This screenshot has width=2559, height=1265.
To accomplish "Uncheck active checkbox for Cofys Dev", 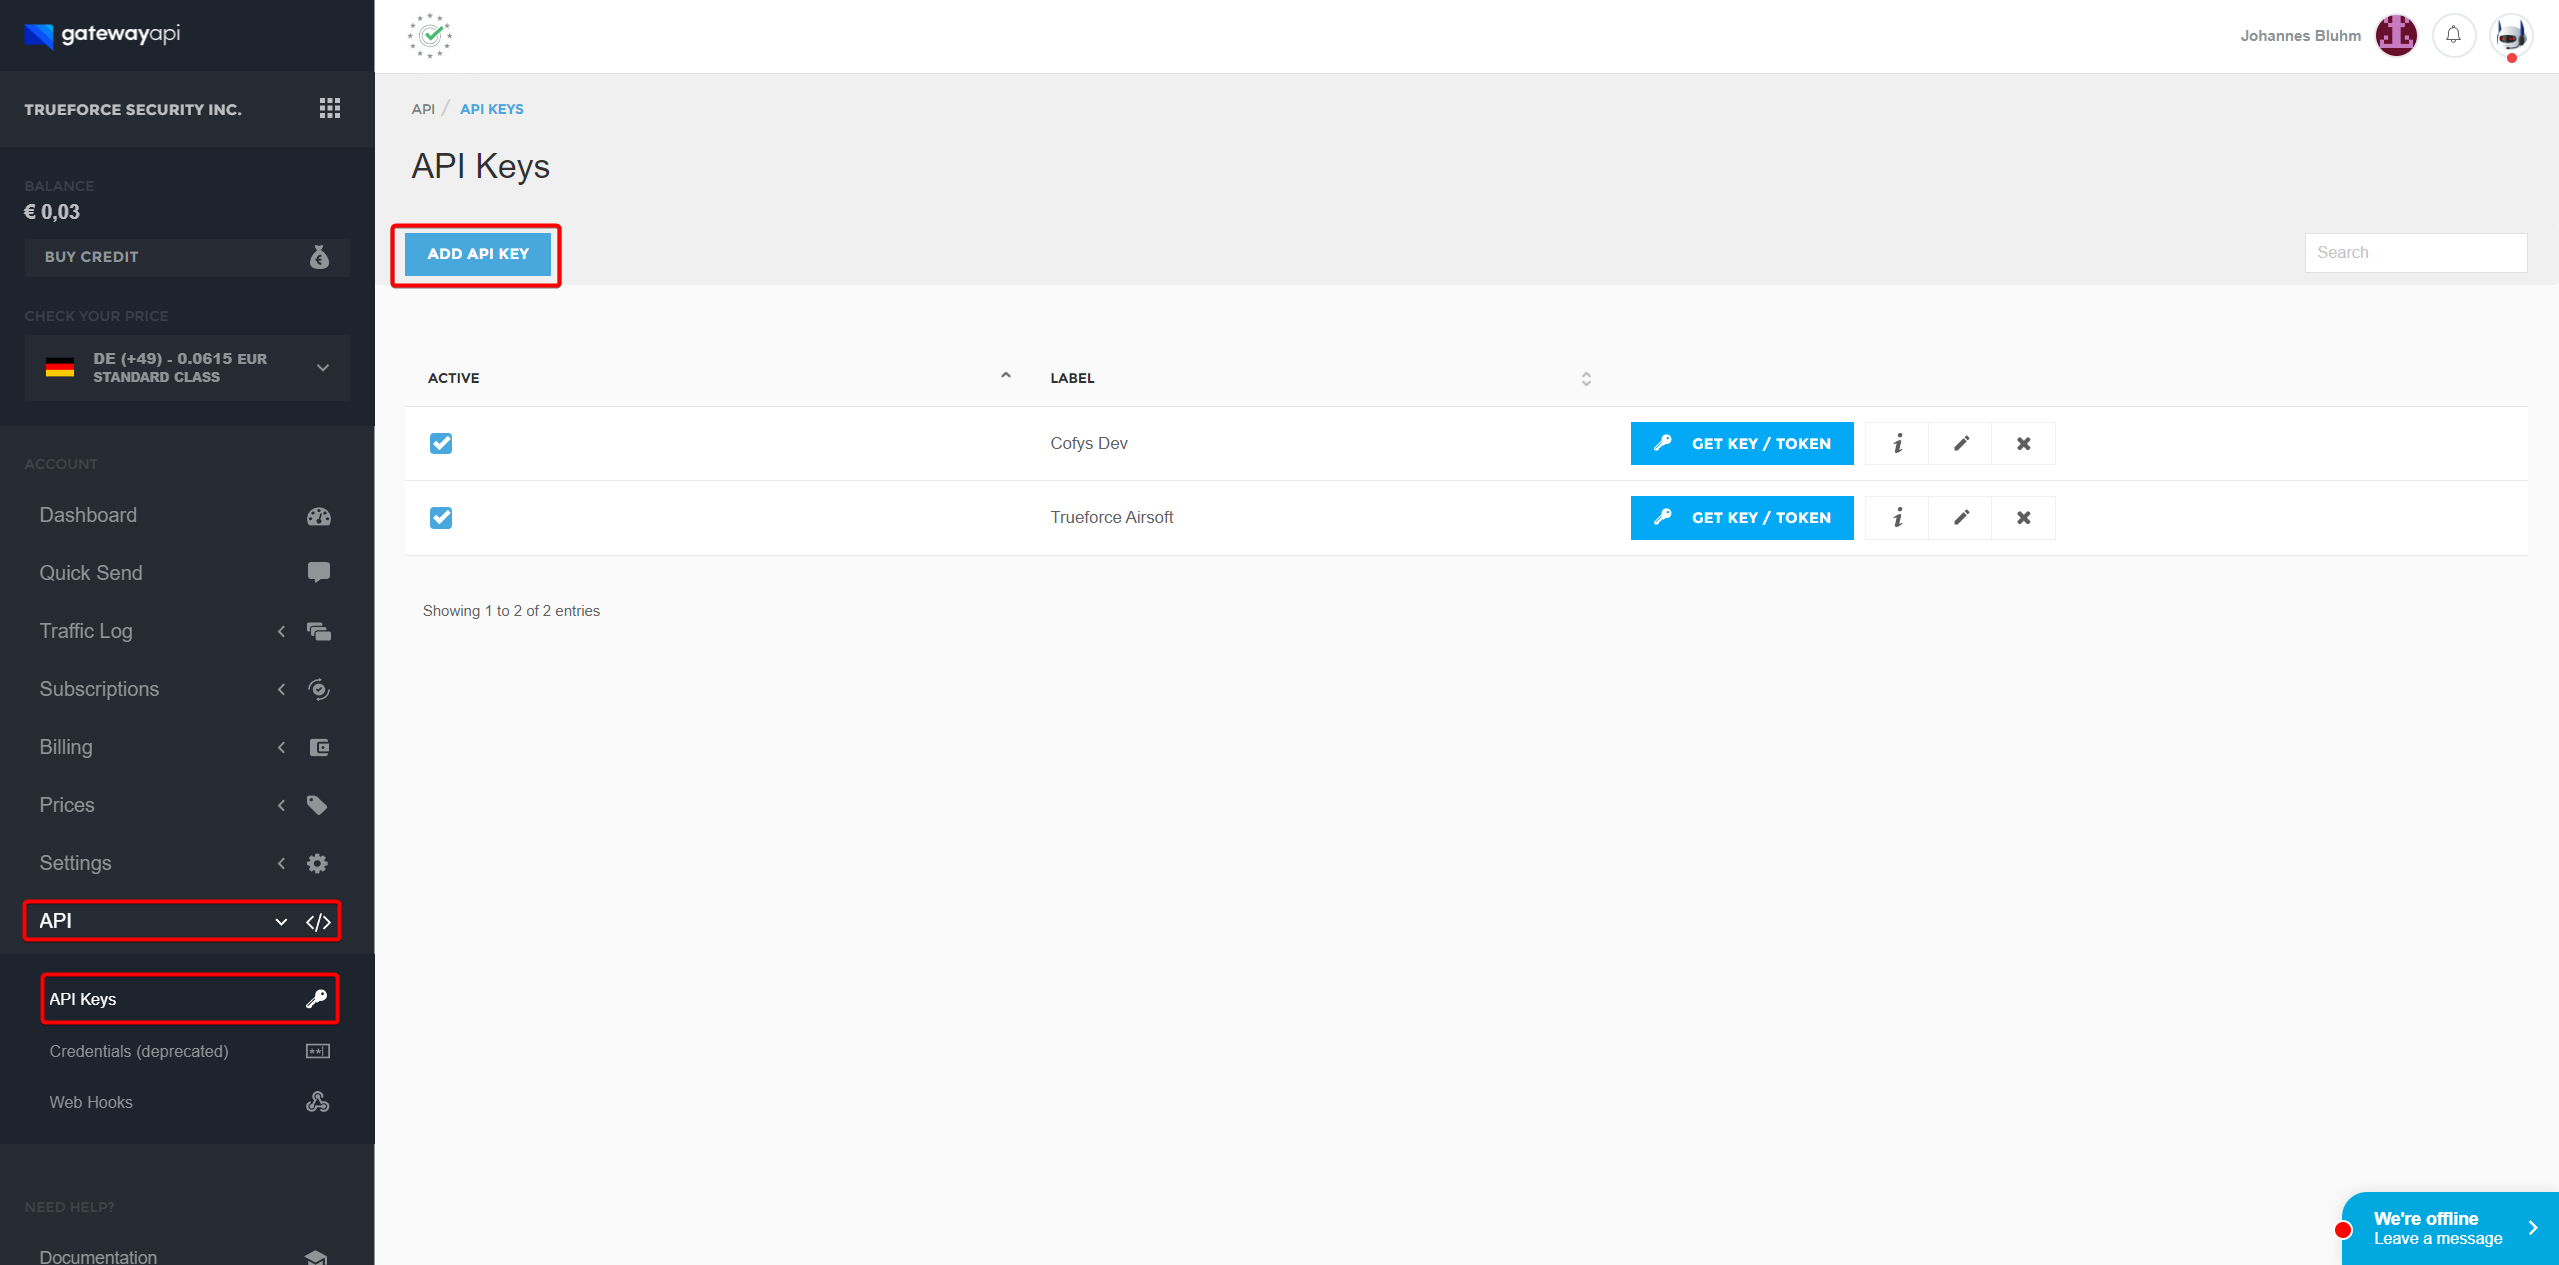I will (x=441, y=443).
